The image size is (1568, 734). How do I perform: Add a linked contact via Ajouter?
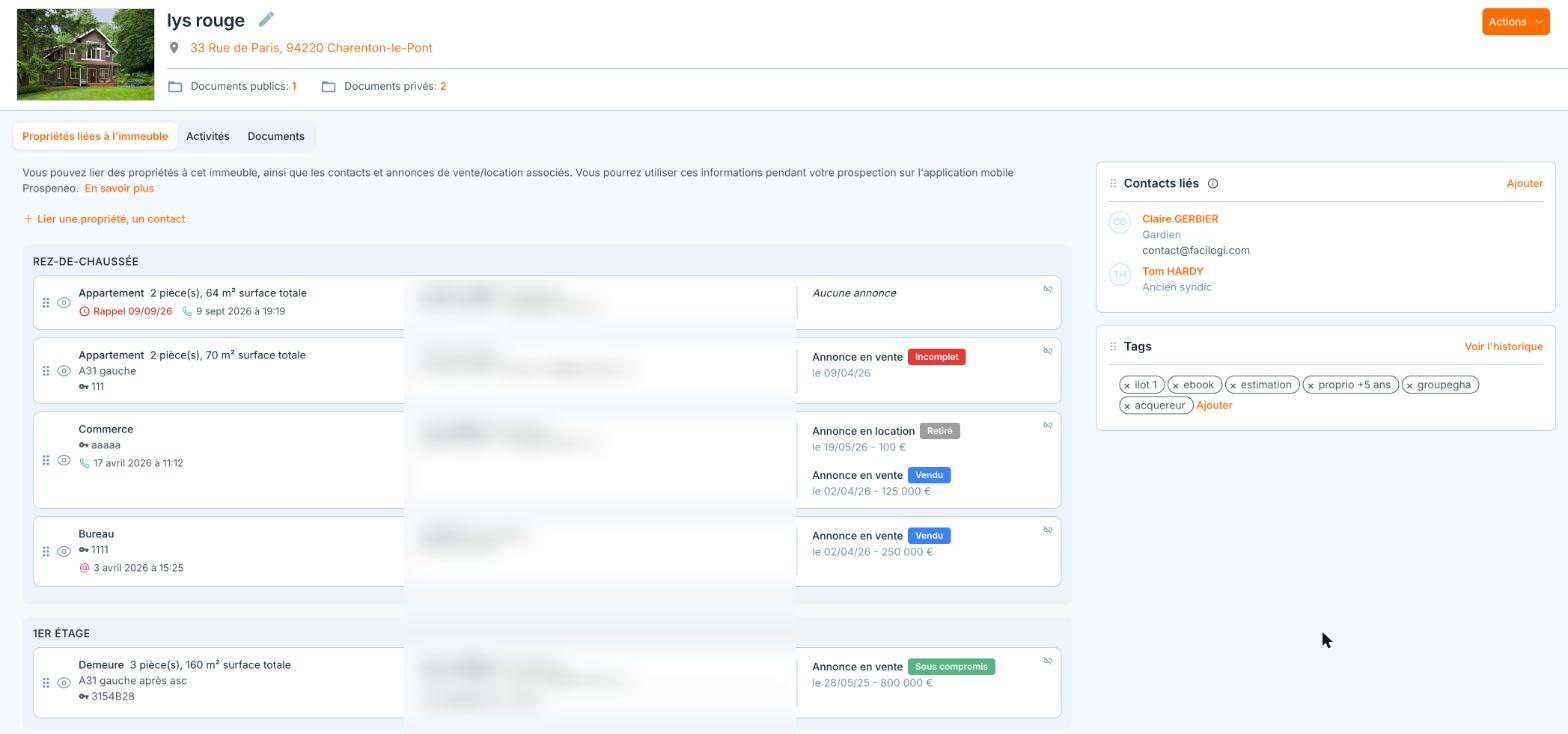click(x=1524, y=184)
